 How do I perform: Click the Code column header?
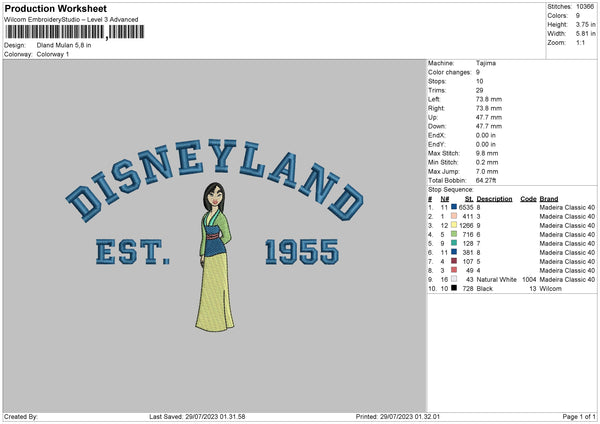tap(528, 198)
